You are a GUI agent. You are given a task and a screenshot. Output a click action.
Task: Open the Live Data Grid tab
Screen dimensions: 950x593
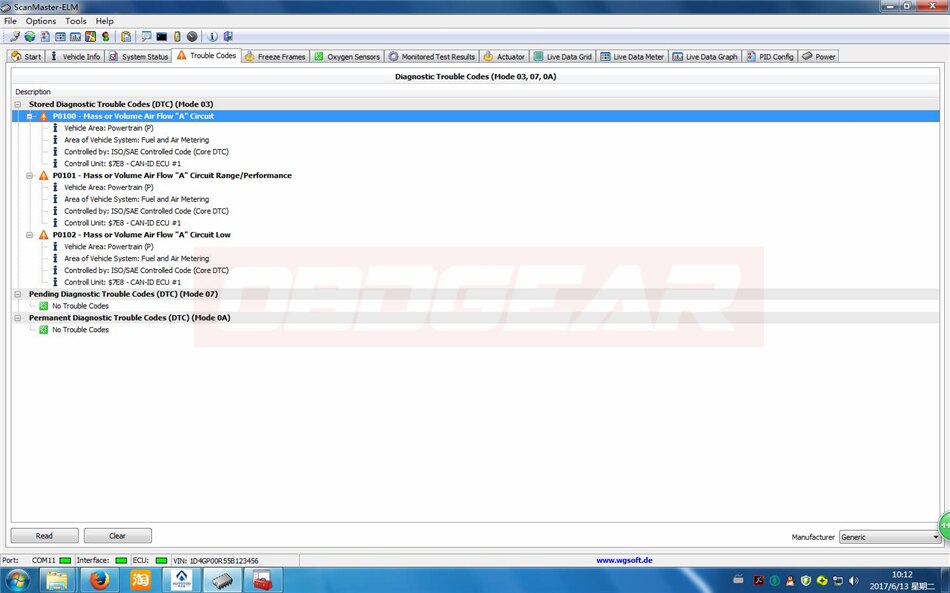point(562,56)
